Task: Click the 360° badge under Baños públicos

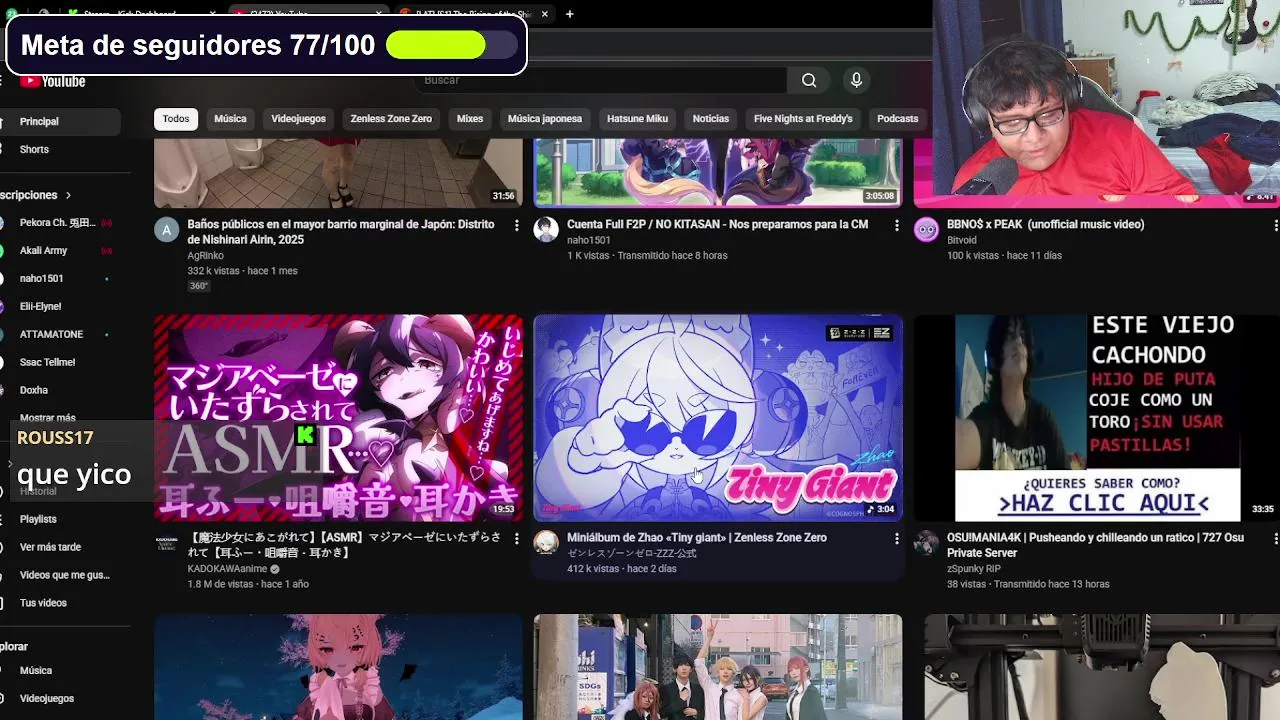Action: click(198, 286)
